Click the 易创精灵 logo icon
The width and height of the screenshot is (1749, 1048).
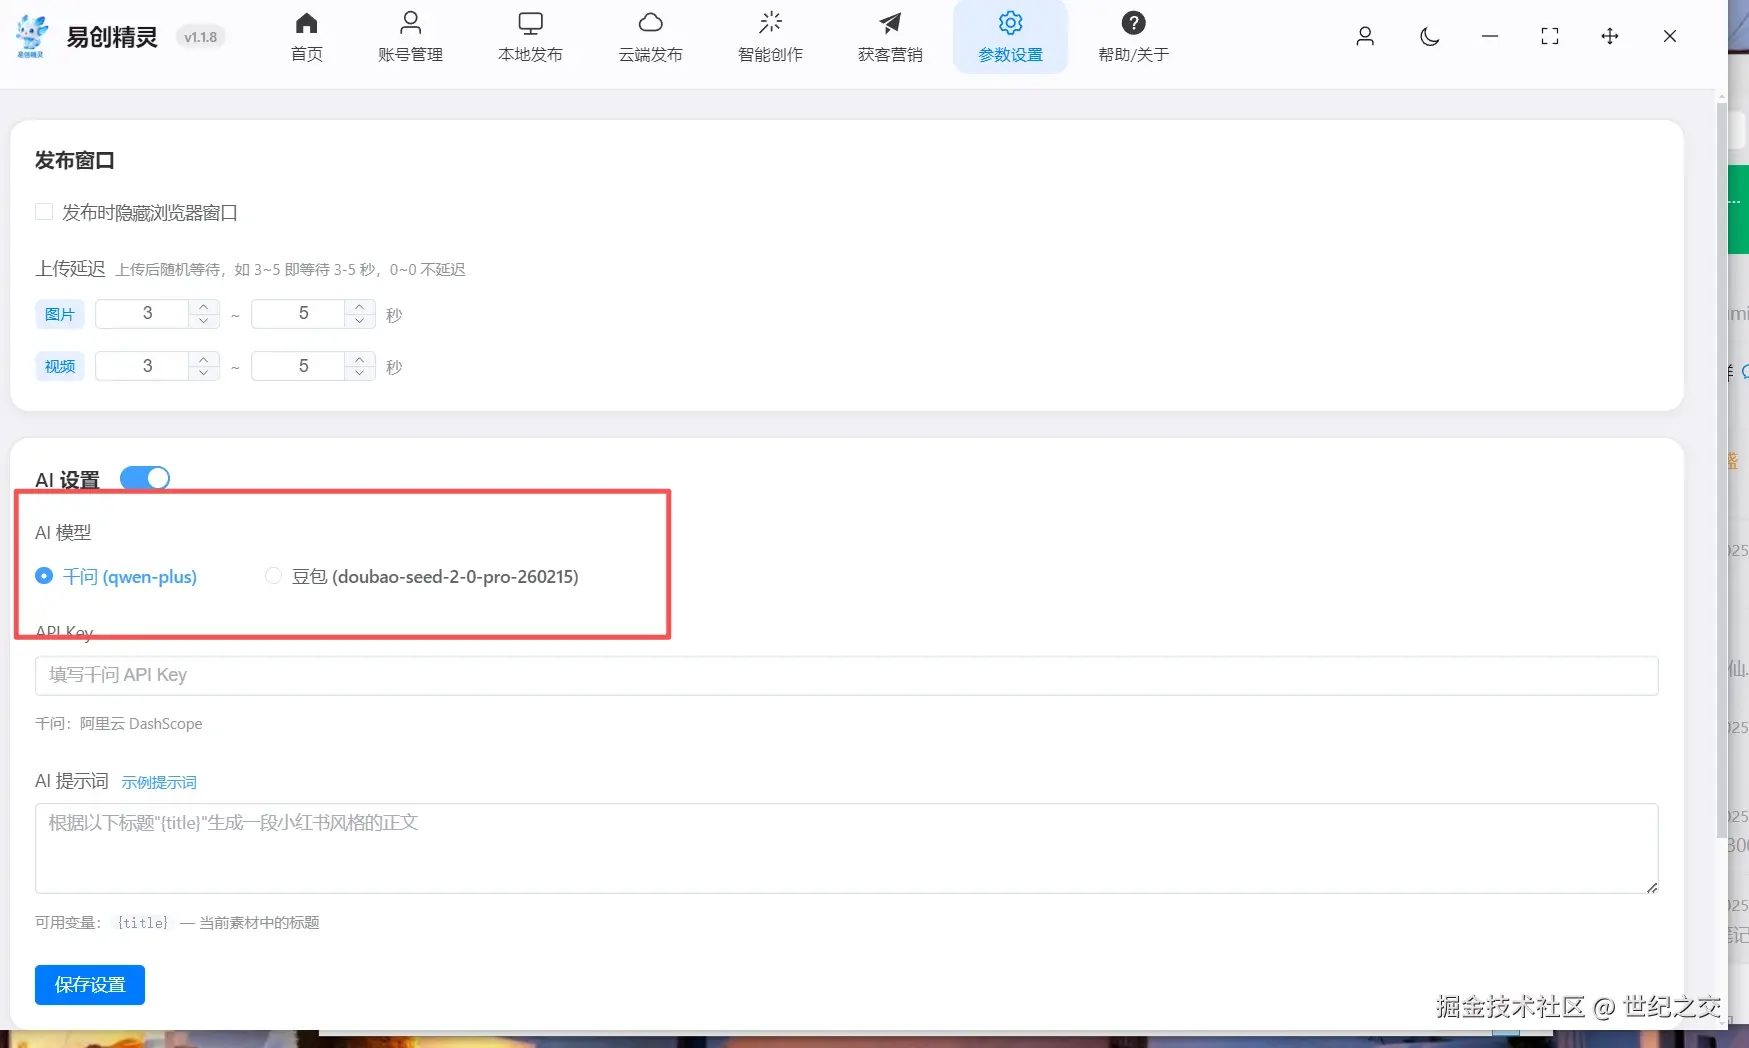pyautogui.click(x=31, y=36)
